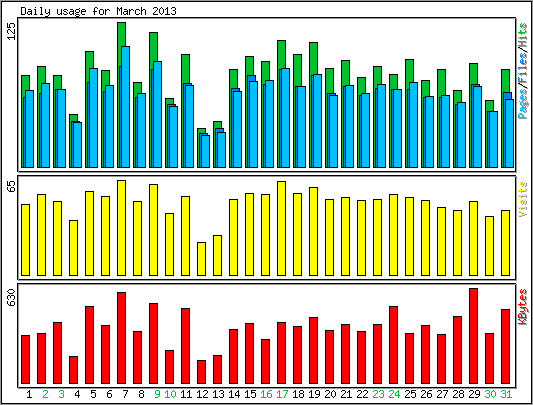The image size is (533, 405).
Task: Click the shortest red KBytes bar for day 12
Action: tap(202, 372)
